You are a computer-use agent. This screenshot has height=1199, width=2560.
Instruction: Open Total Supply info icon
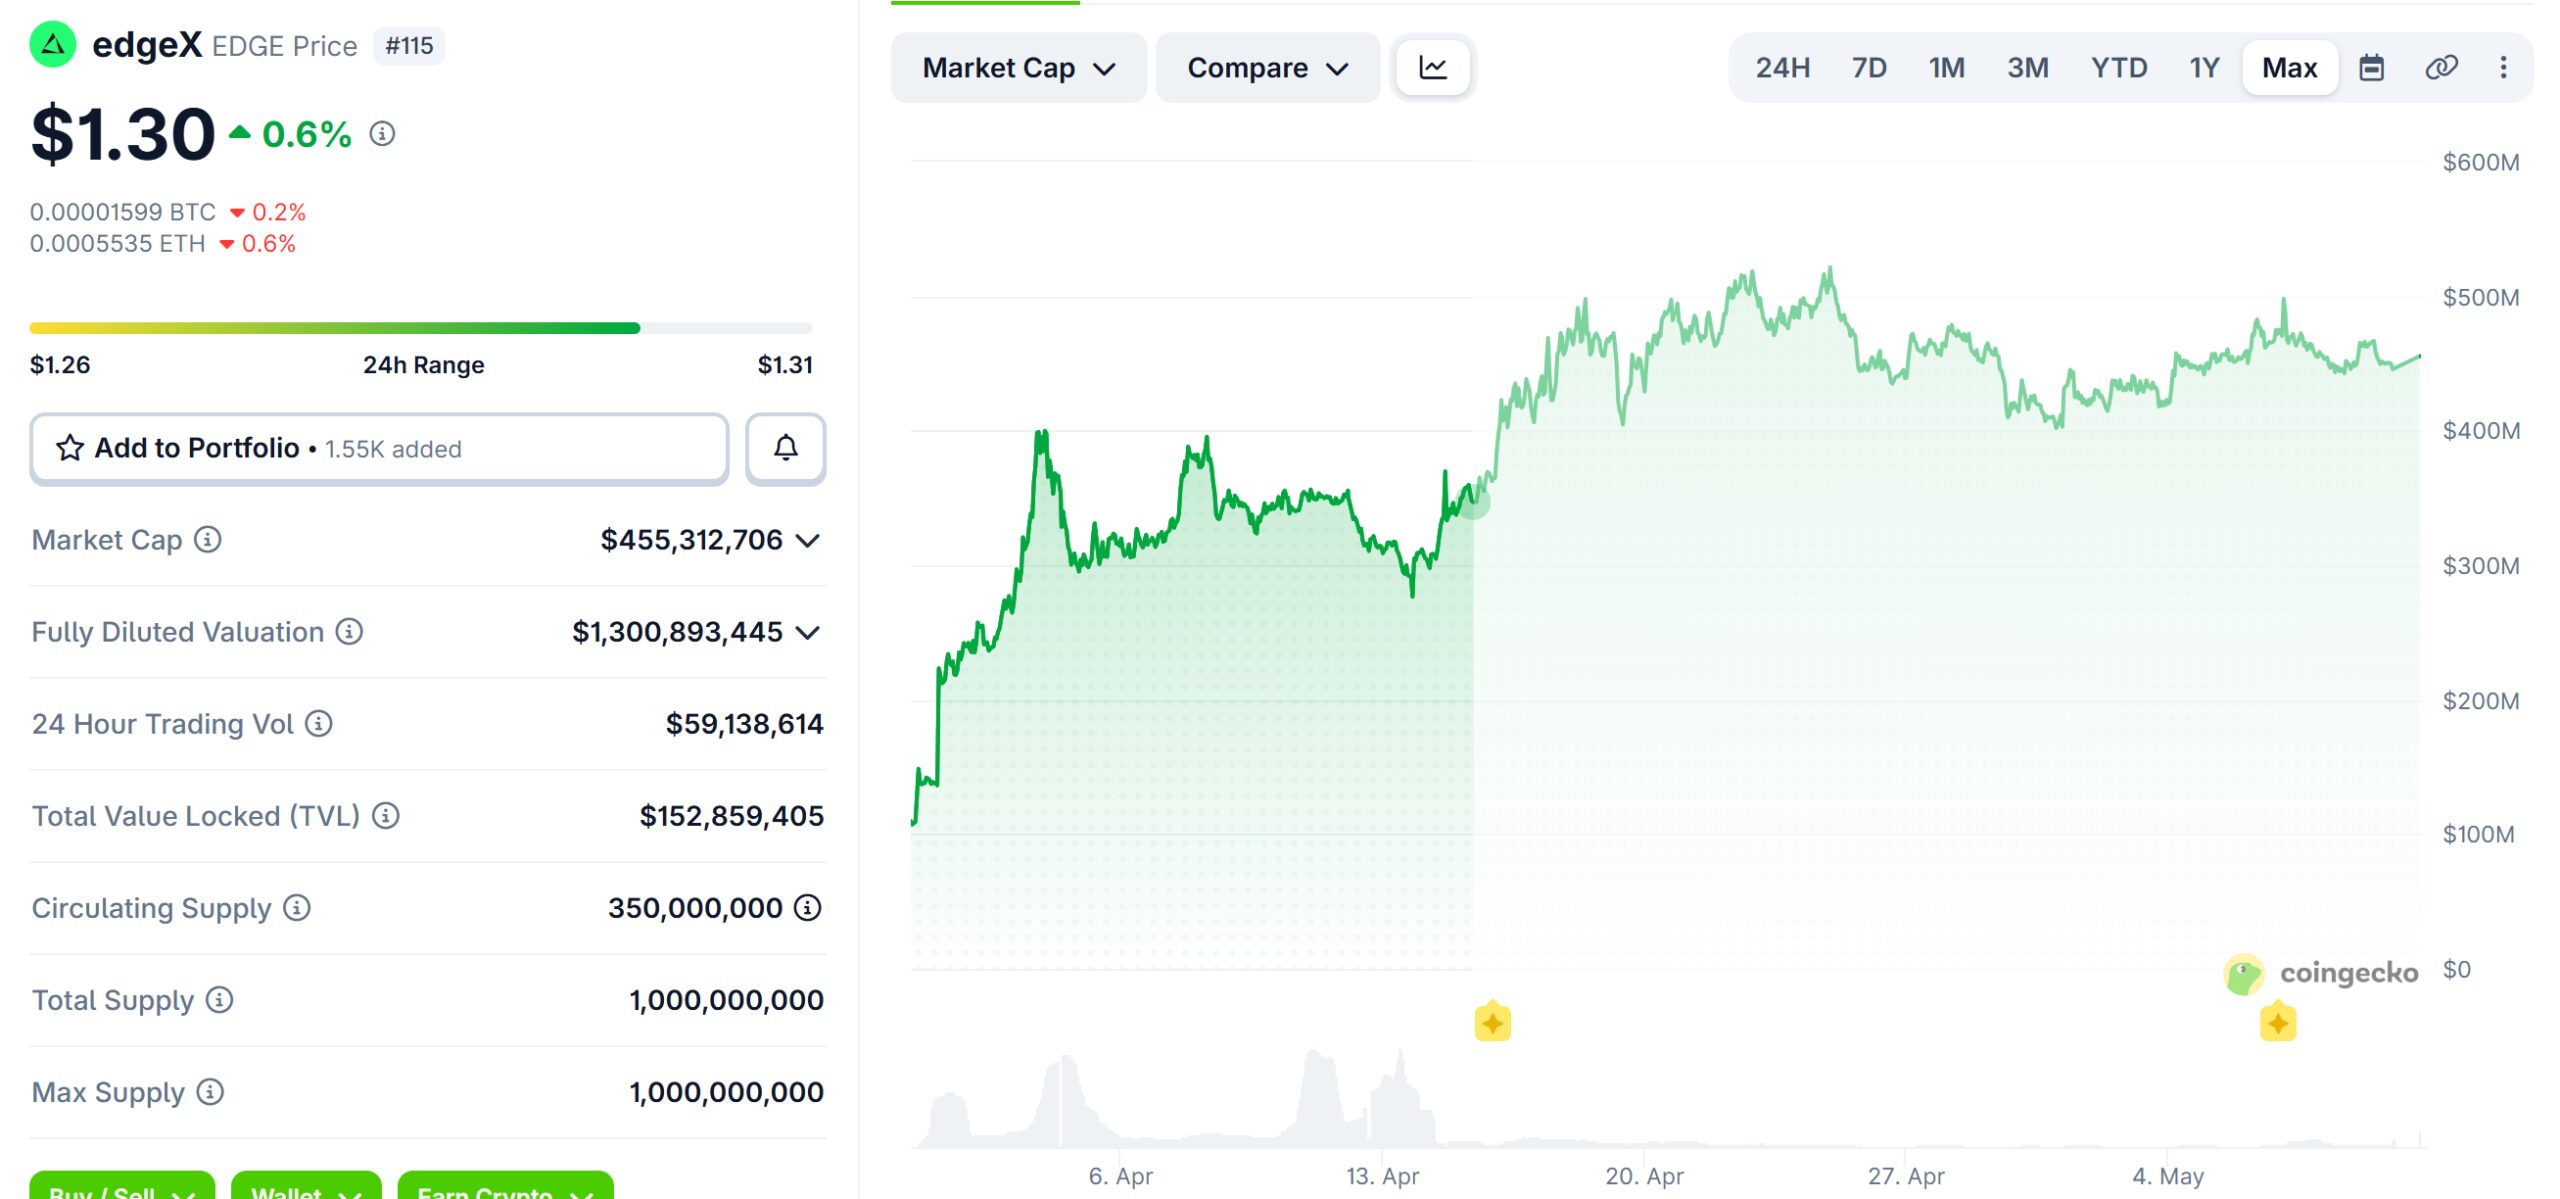(219, 1000)
